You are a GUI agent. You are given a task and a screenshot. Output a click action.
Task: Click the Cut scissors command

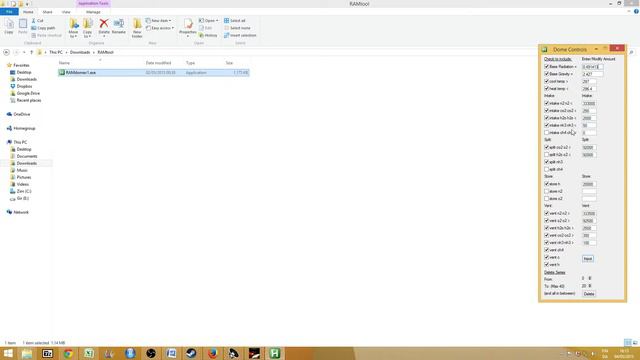pos(38,20)
